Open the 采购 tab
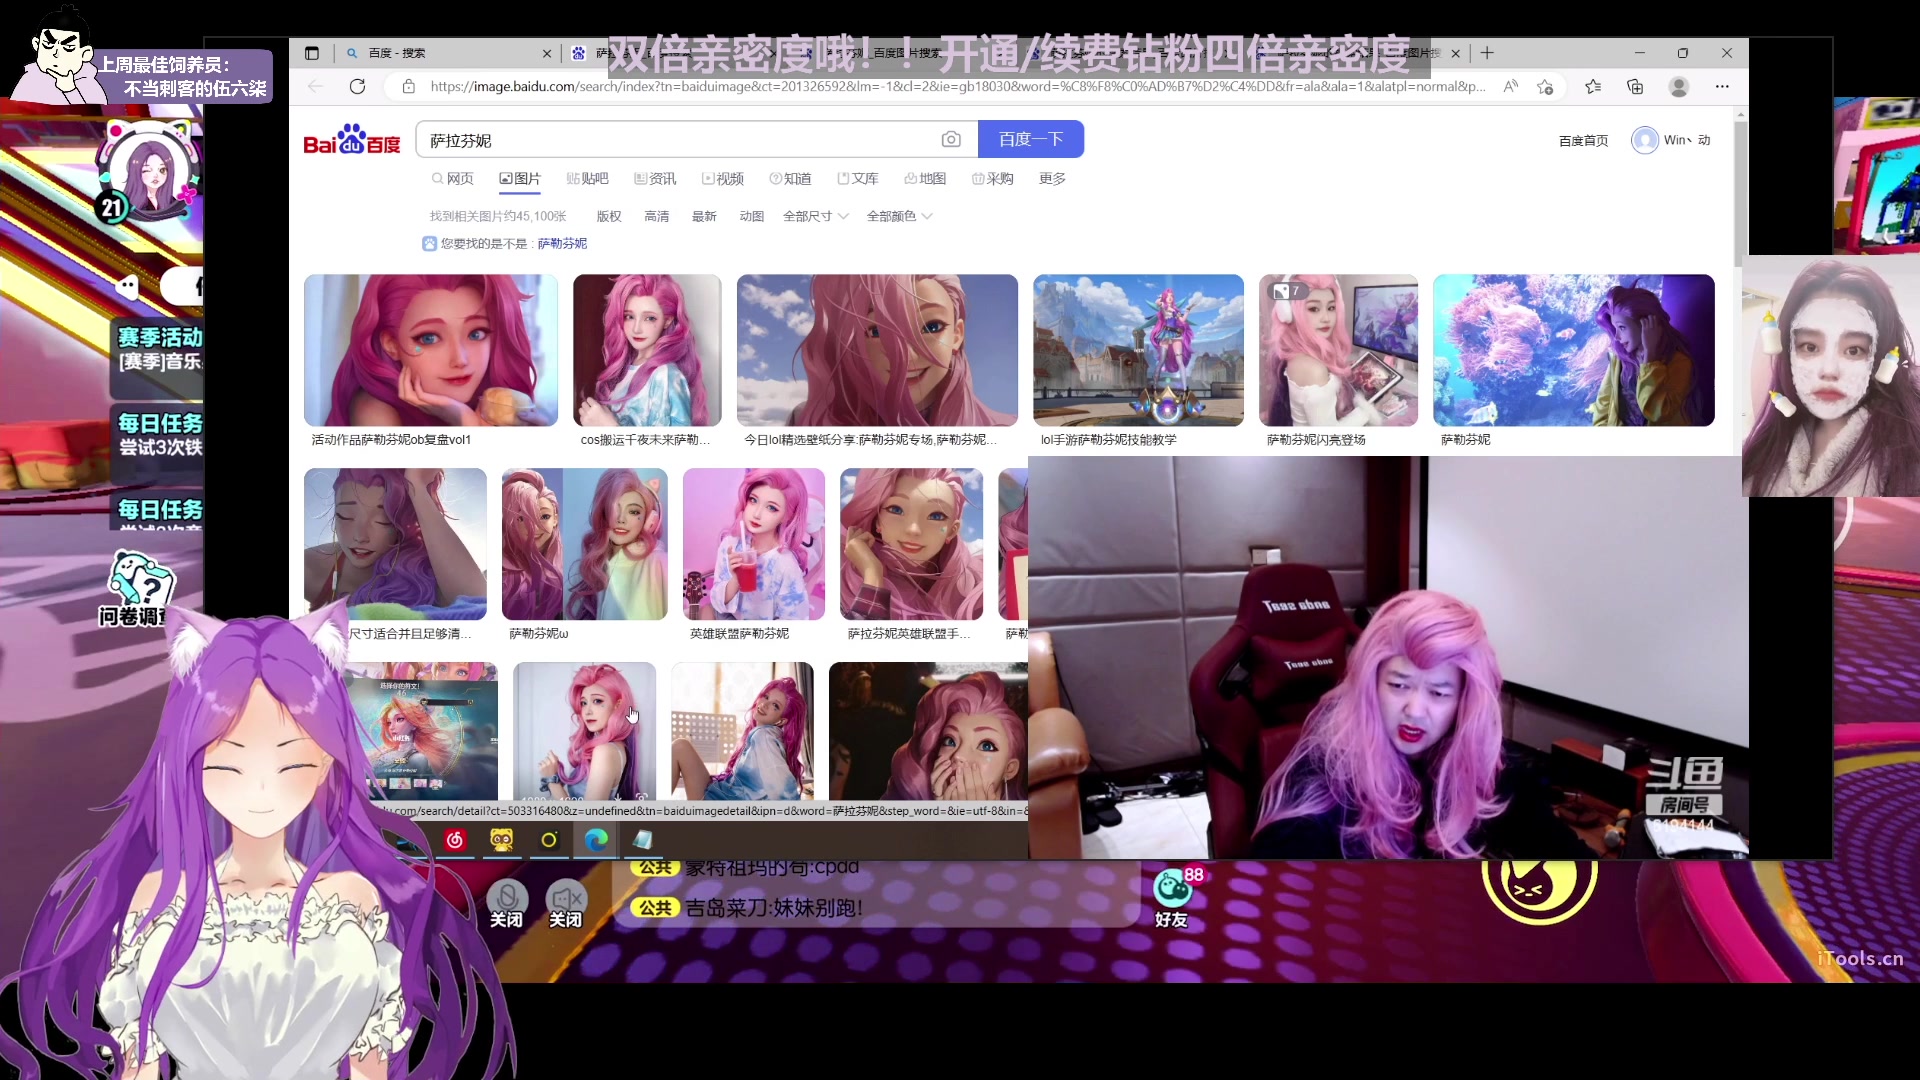The width and height of the screenshot is (1920, 1080). tap(993, 179)
